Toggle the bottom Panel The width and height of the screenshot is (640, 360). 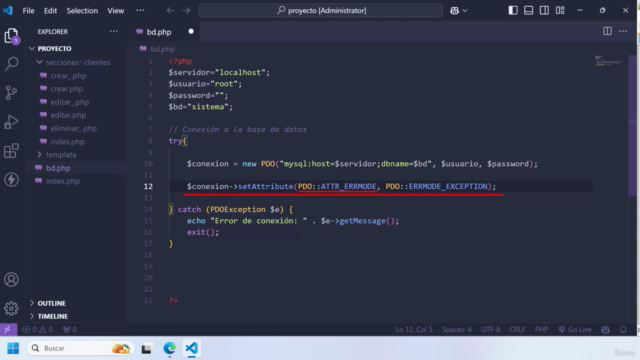click(529, 10)
